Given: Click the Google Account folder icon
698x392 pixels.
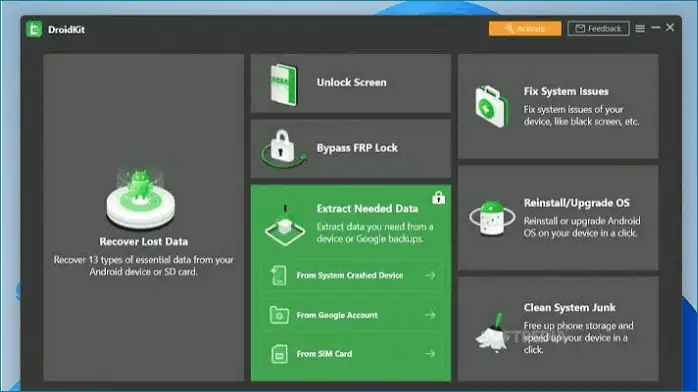Looking at the screenshot, I should 279,315.
